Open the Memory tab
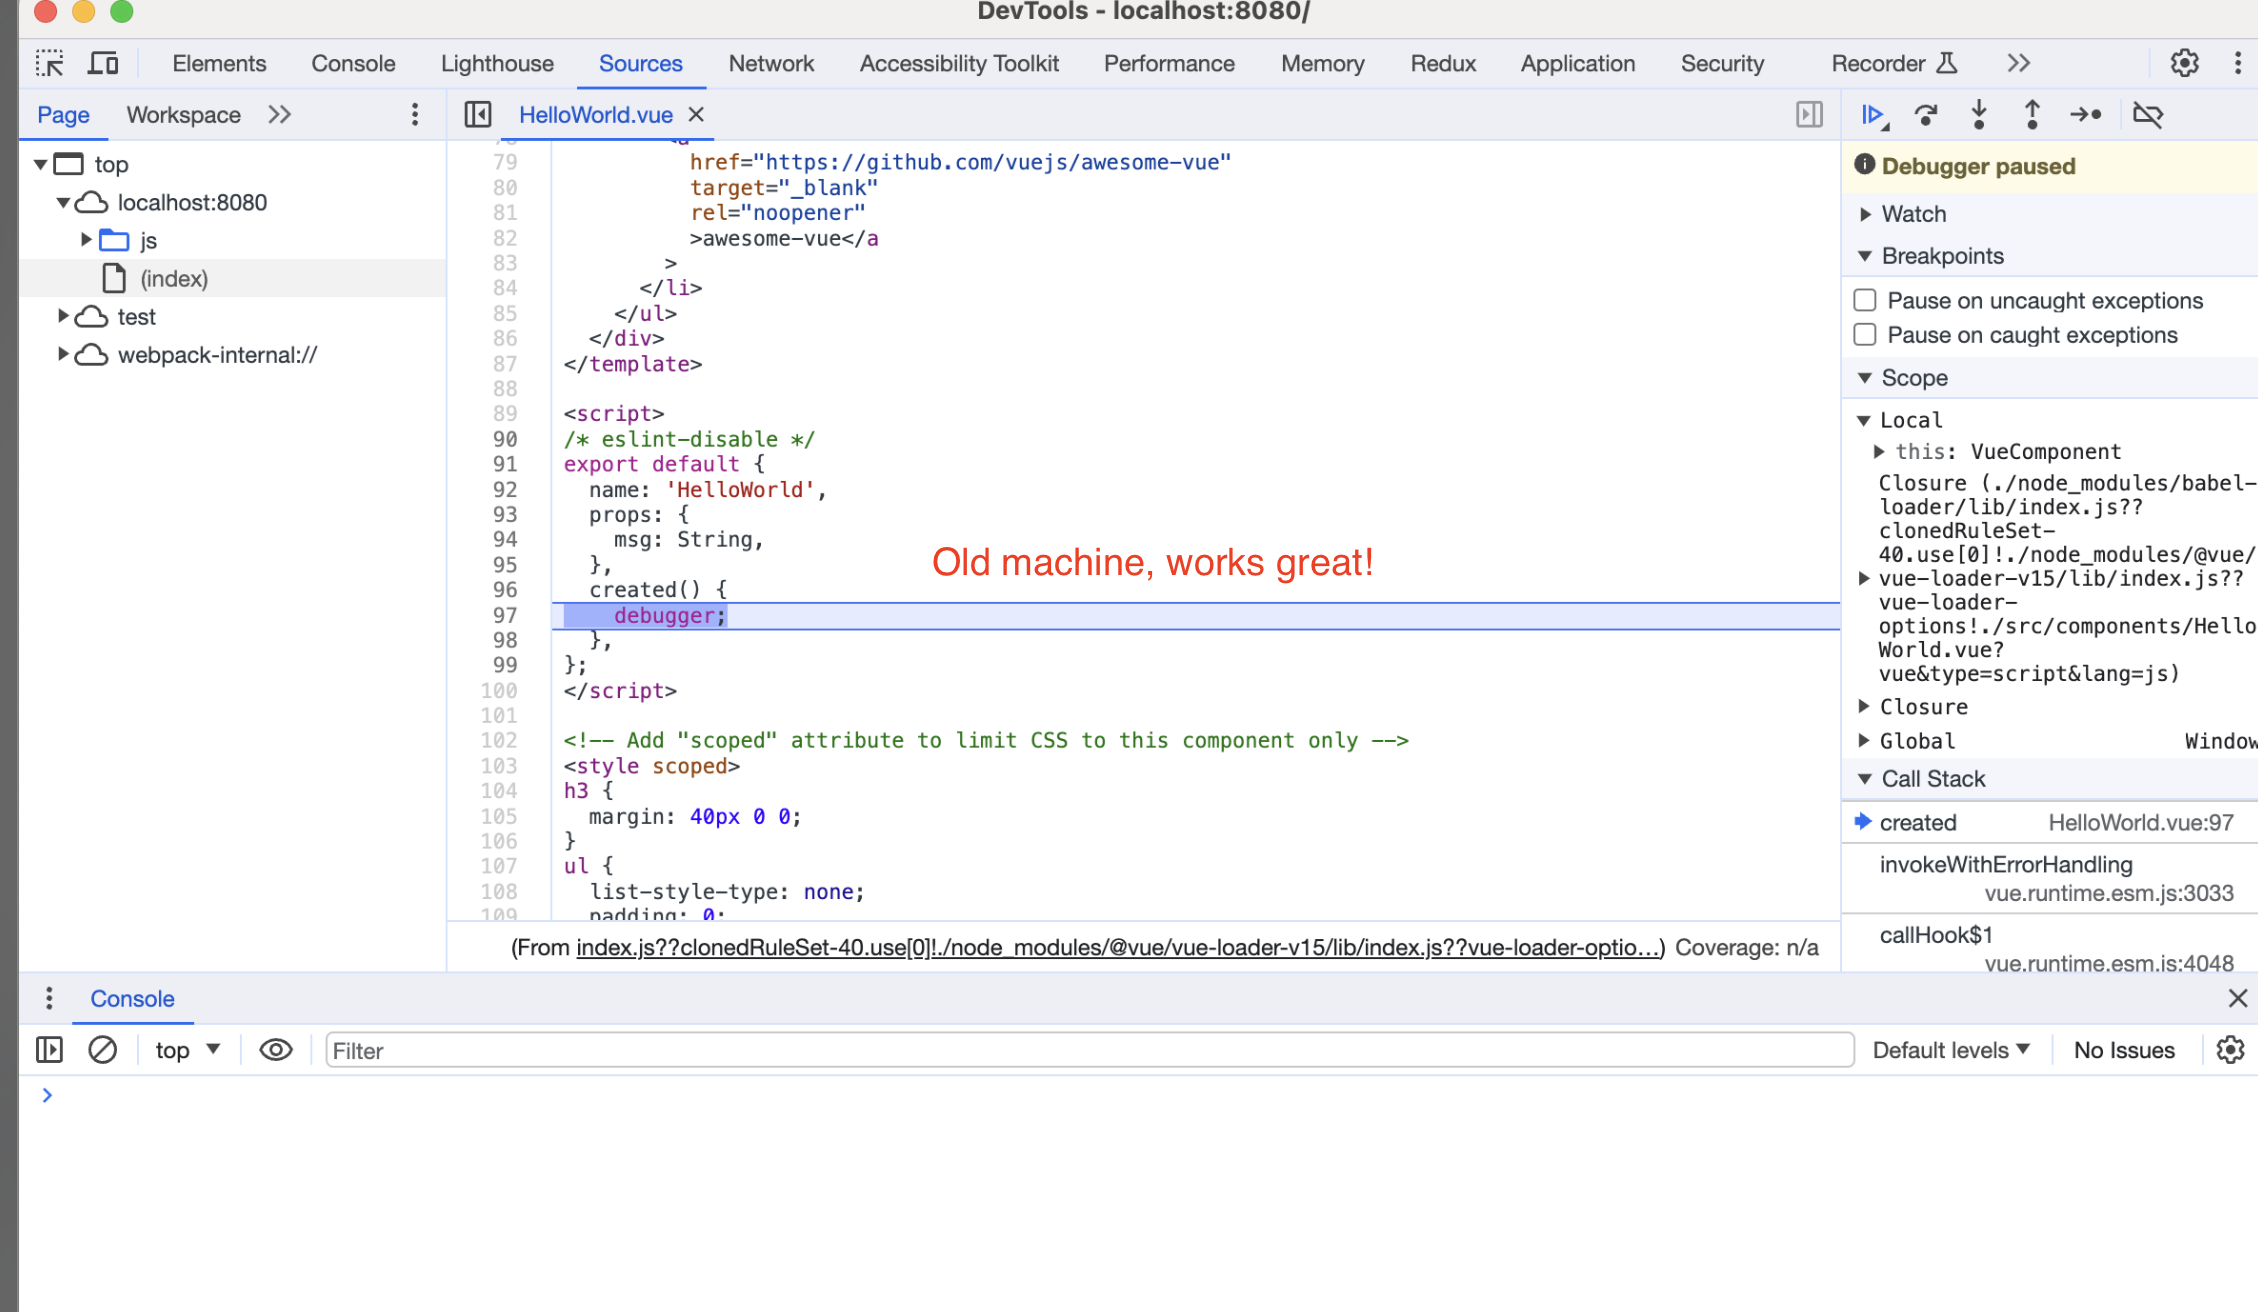Screen dimensions: 2258x1312 pyautogui.click(x=1322, y=64)
